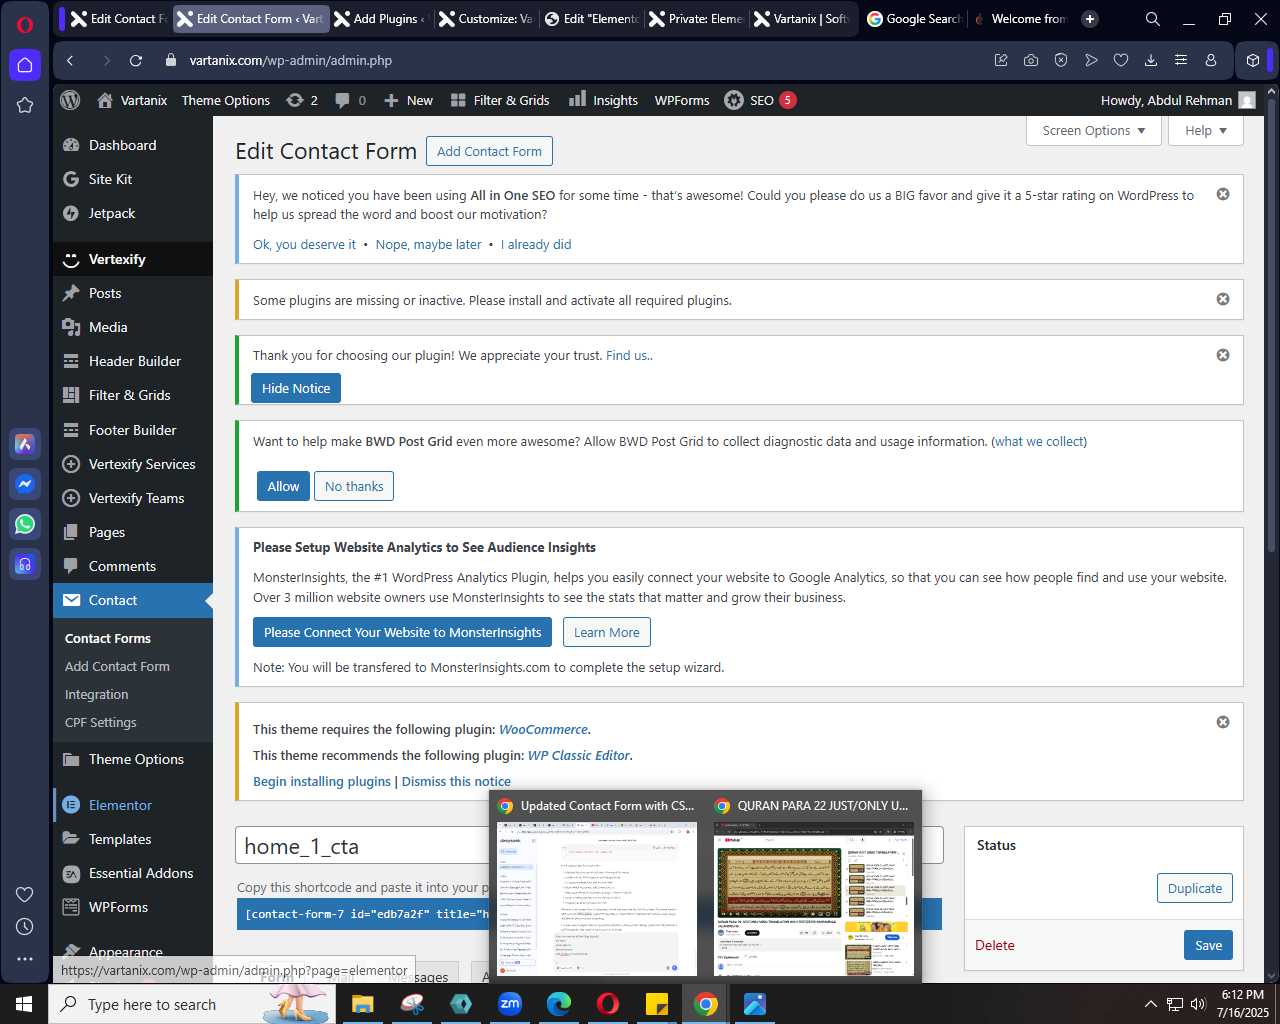The image size is (1280, 1024).
Task: Click the Begin installing plugins link
Action: pyautogui.click(x=322, y=781)
